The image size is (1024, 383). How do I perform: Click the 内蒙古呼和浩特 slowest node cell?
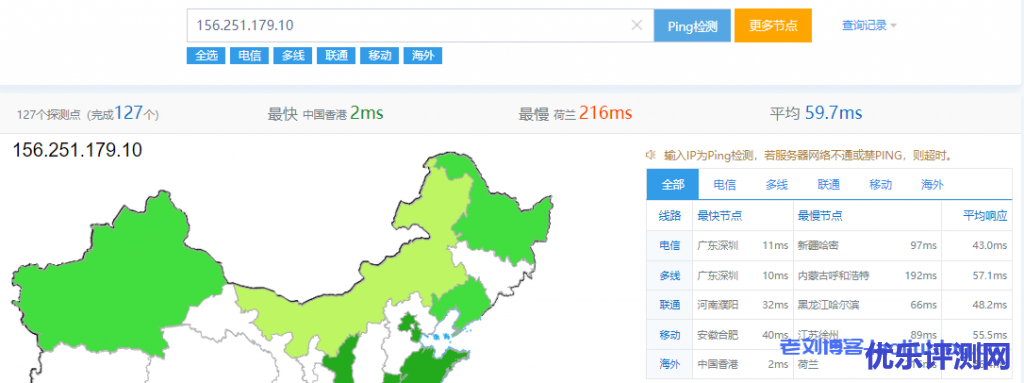coord(834,276)
